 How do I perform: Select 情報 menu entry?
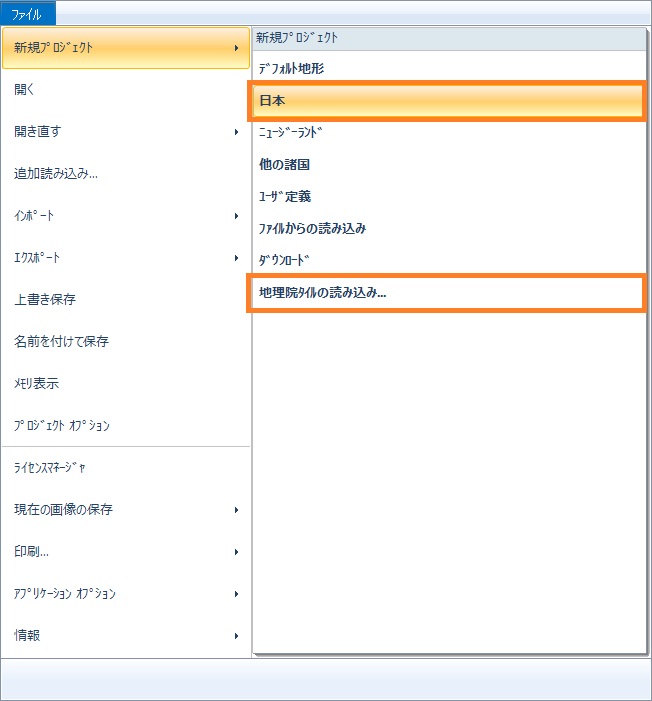coord(126,636)
